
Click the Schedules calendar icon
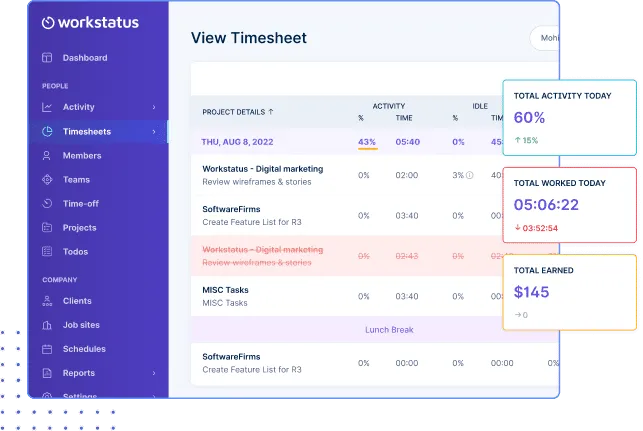(x=47, y=349)
